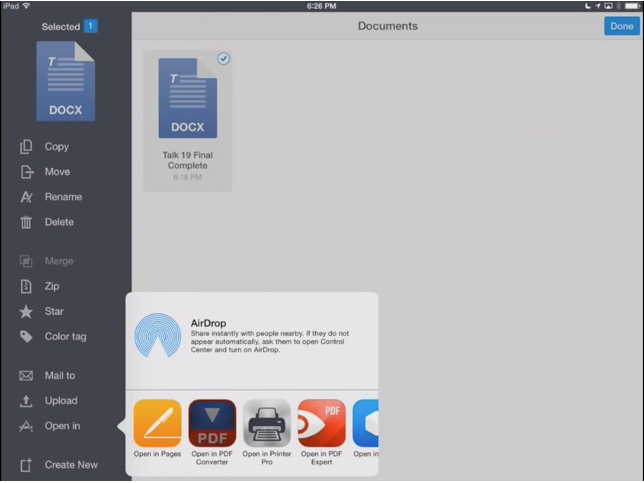This screenshot has width=644, height=483.
Task: Tap the Zip archive icon
Action: (x=26, y=286)
